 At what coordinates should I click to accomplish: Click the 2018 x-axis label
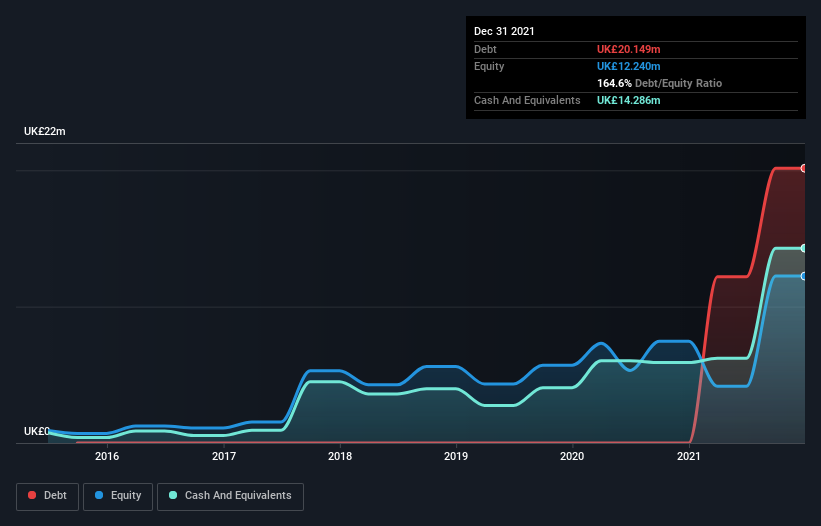[340, 456]
